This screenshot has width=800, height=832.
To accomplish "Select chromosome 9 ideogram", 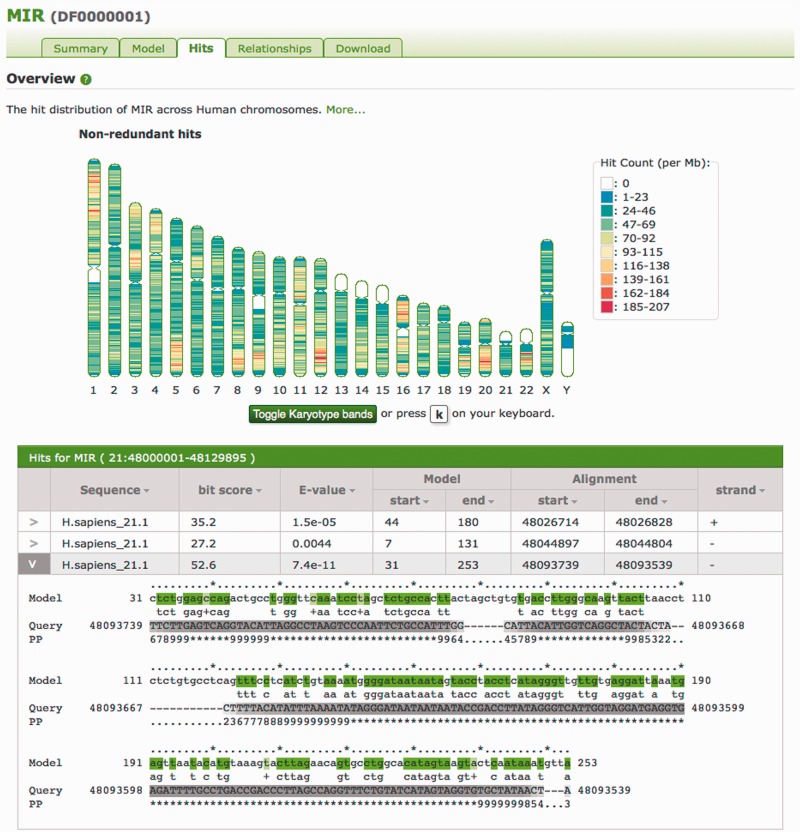I will tap(258, 314).
